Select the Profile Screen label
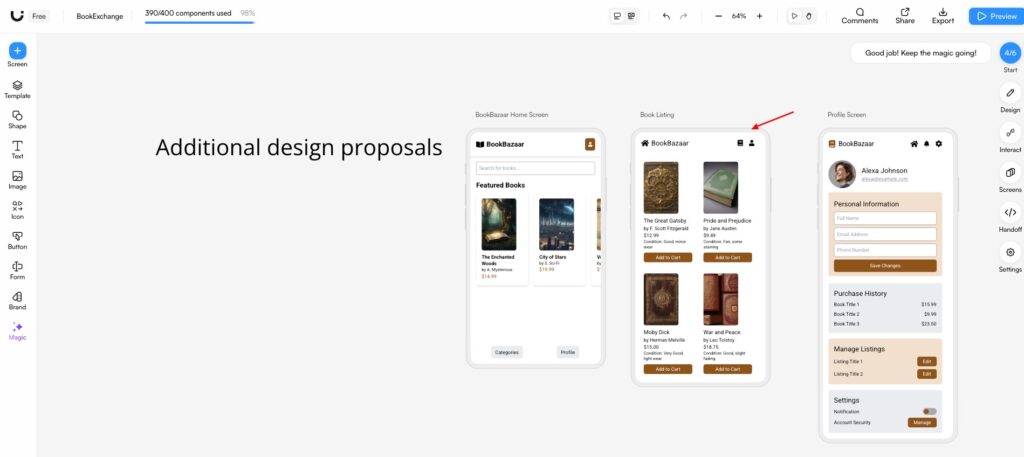 tap(846, 115)
